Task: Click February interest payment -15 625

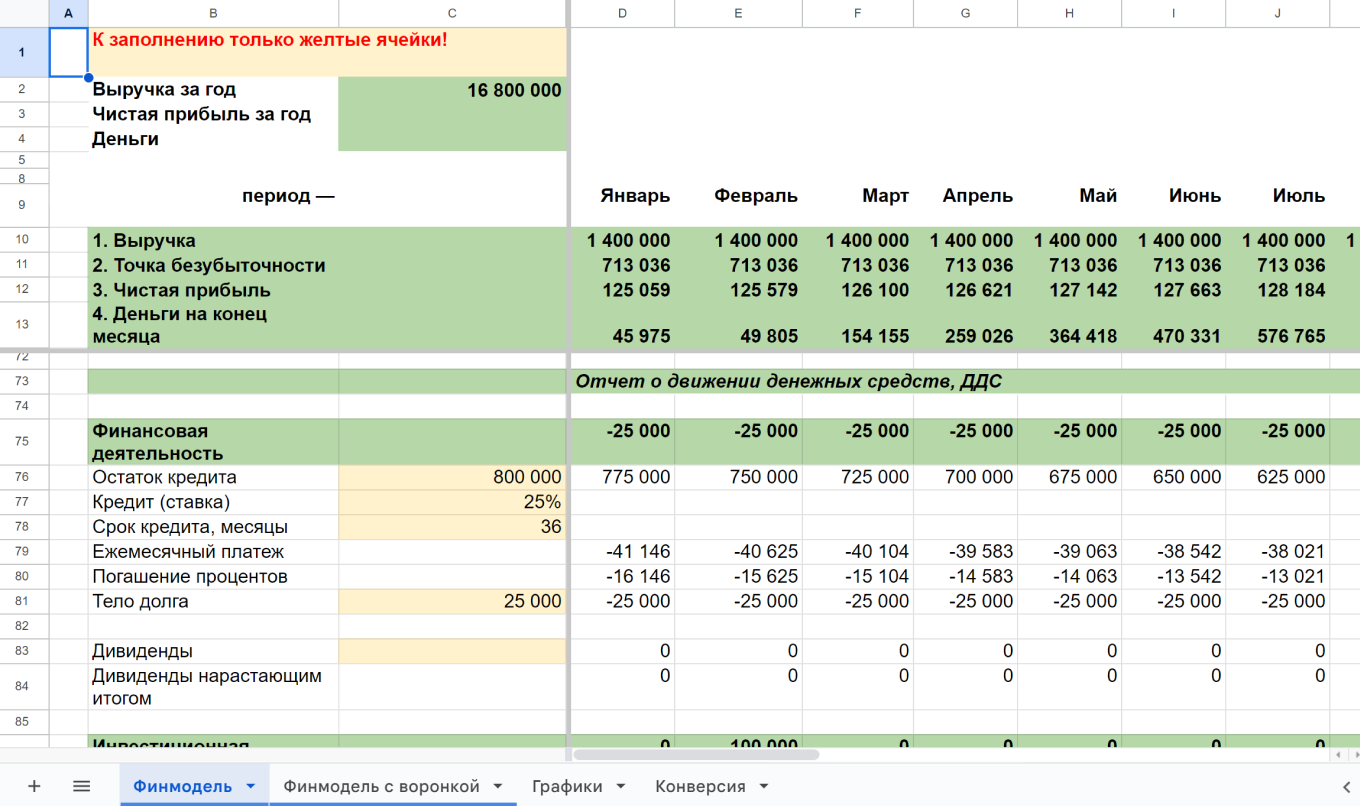Action: point(766,576)
